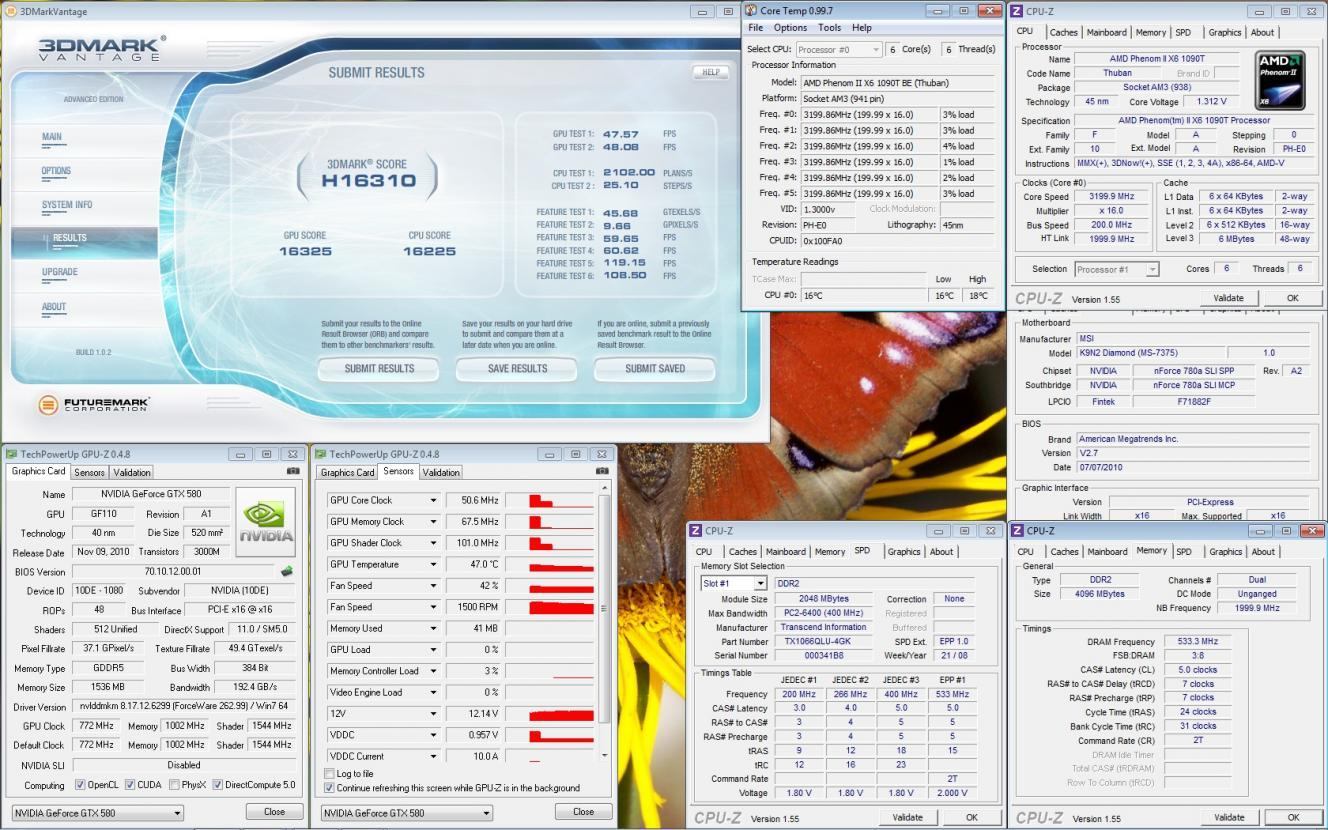
Task: Open the VDDC Current sensor dropdown
Action: [433, 756]
